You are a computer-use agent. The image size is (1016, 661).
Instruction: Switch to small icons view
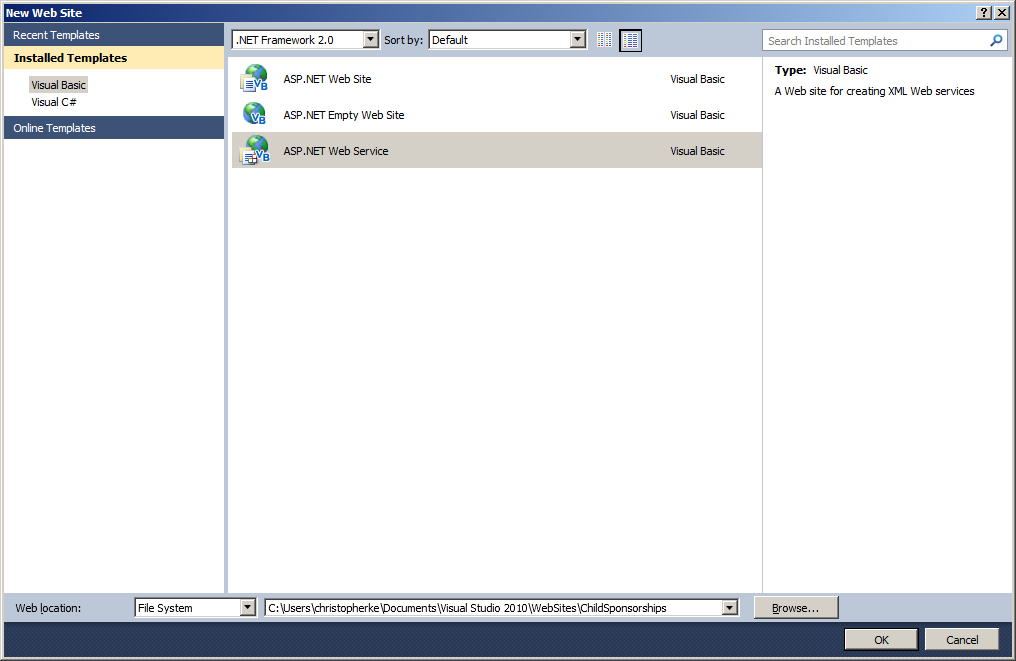[605, 40]
